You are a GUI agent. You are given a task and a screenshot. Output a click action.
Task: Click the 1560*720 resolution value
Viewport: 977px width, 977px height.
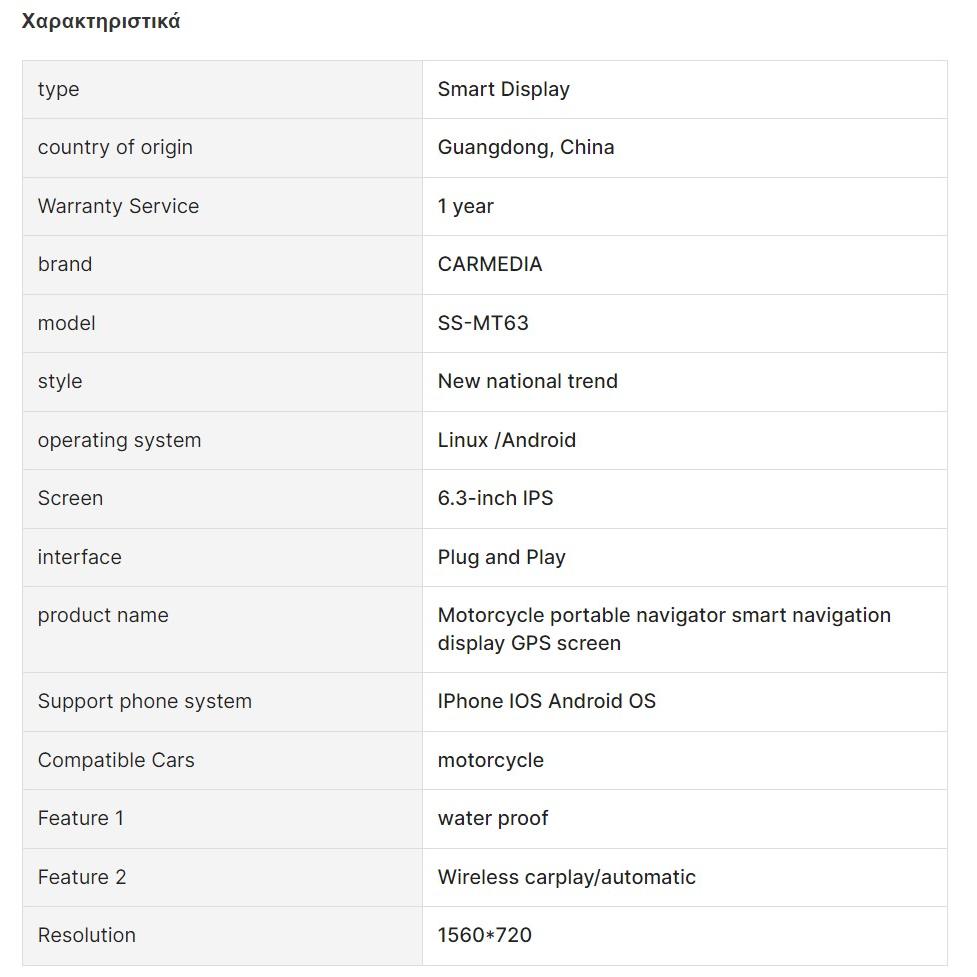(484, 935)
